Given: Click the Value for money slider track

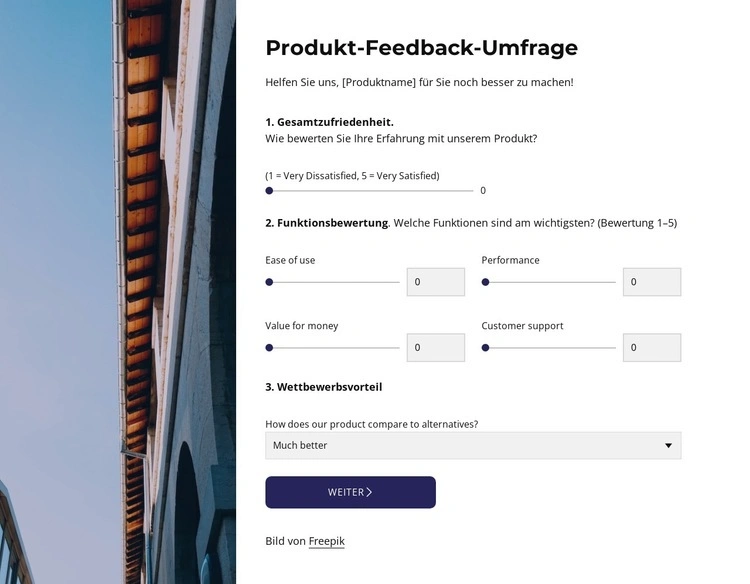Looking at the screenshot, I should click(335, 348).
